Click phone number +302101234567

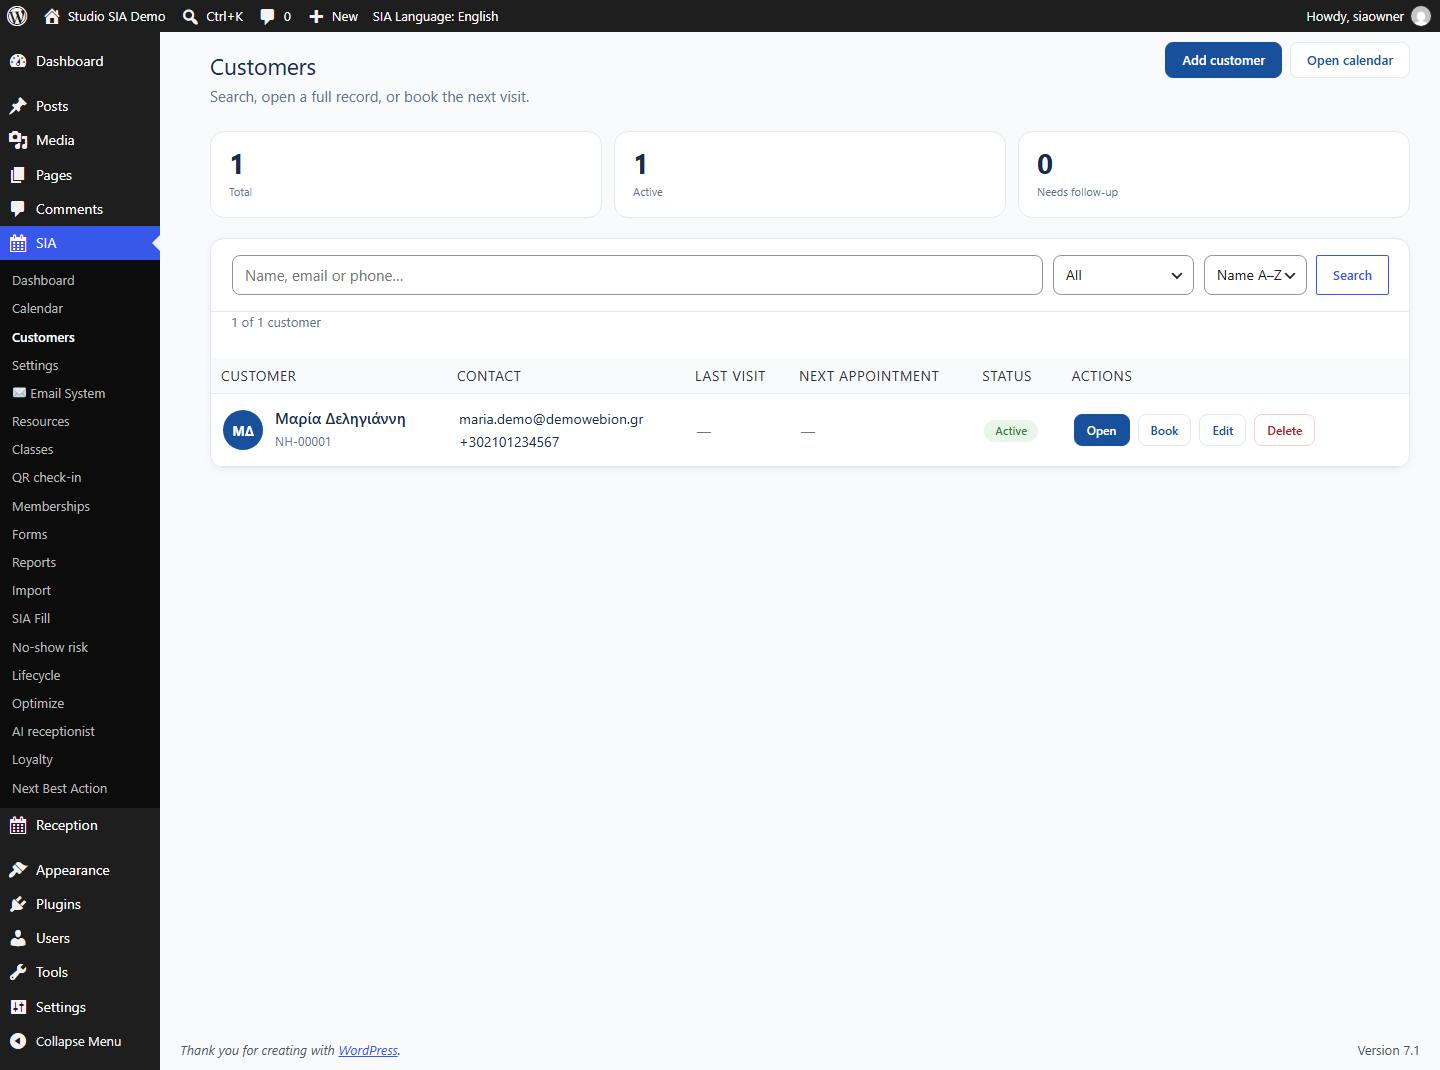click(x=509, y=442)
